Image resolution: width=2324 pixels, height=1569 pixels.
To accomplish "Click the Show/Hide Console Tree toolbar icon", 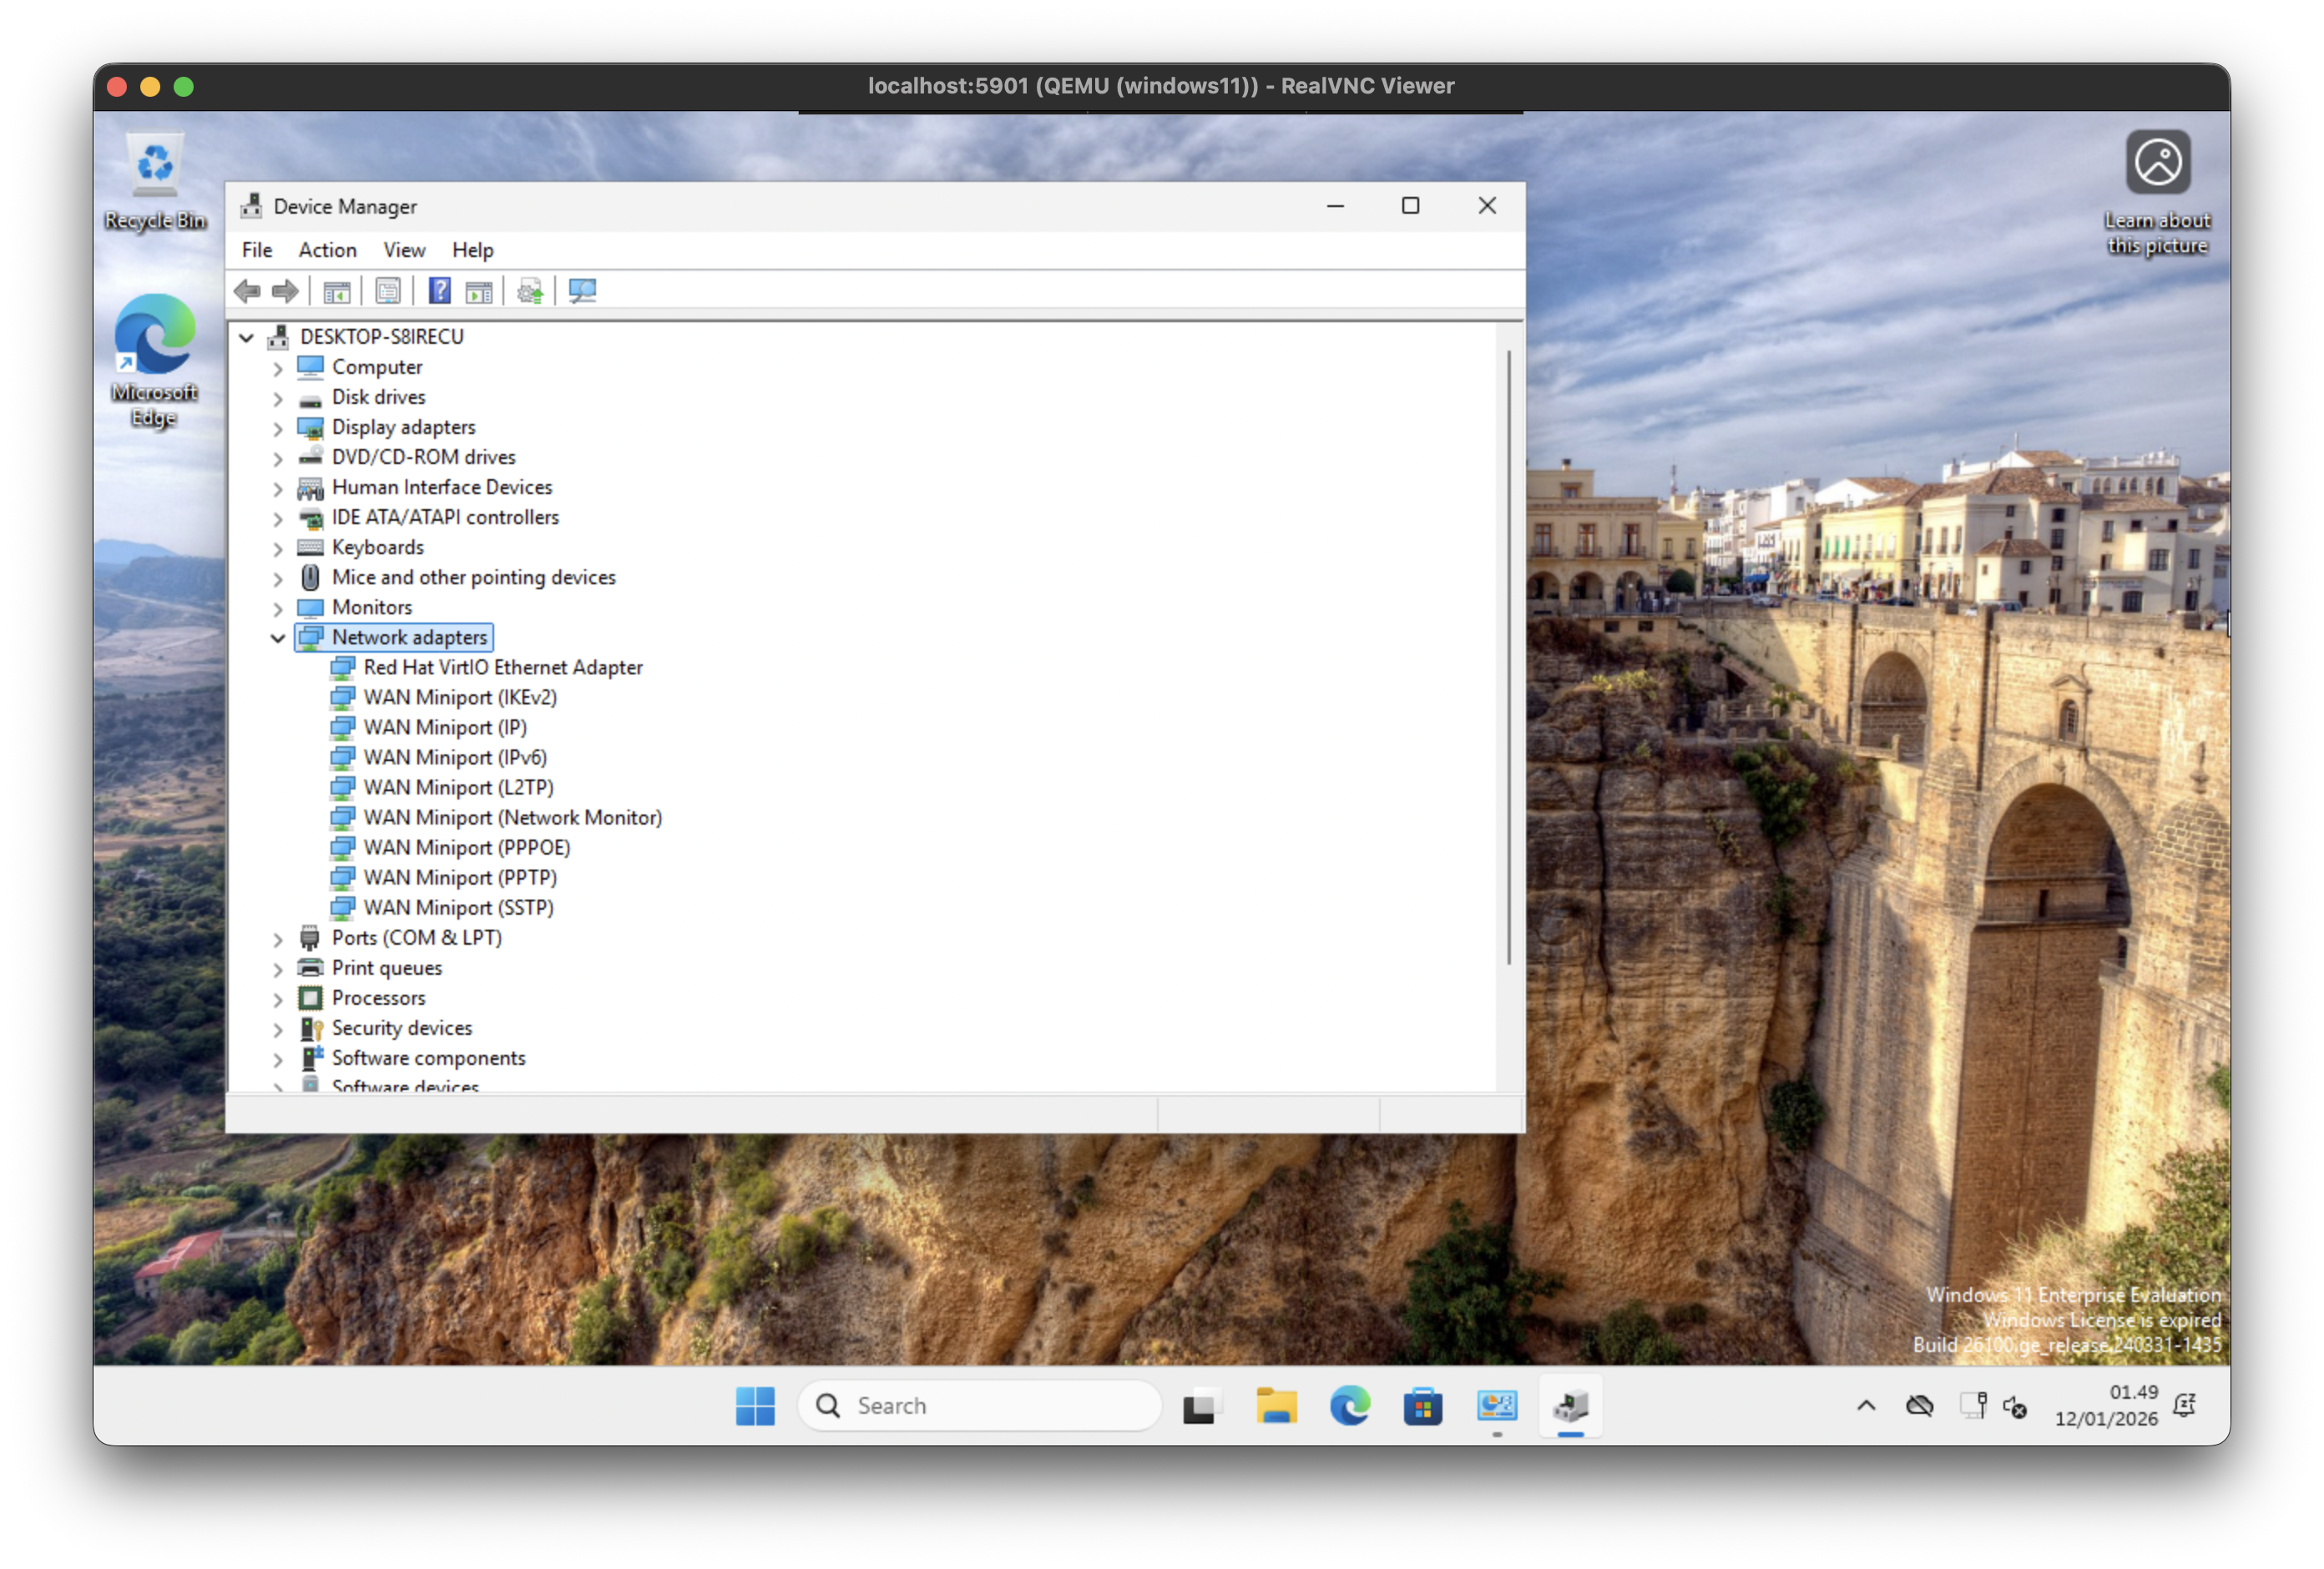I will click(336, 291).
